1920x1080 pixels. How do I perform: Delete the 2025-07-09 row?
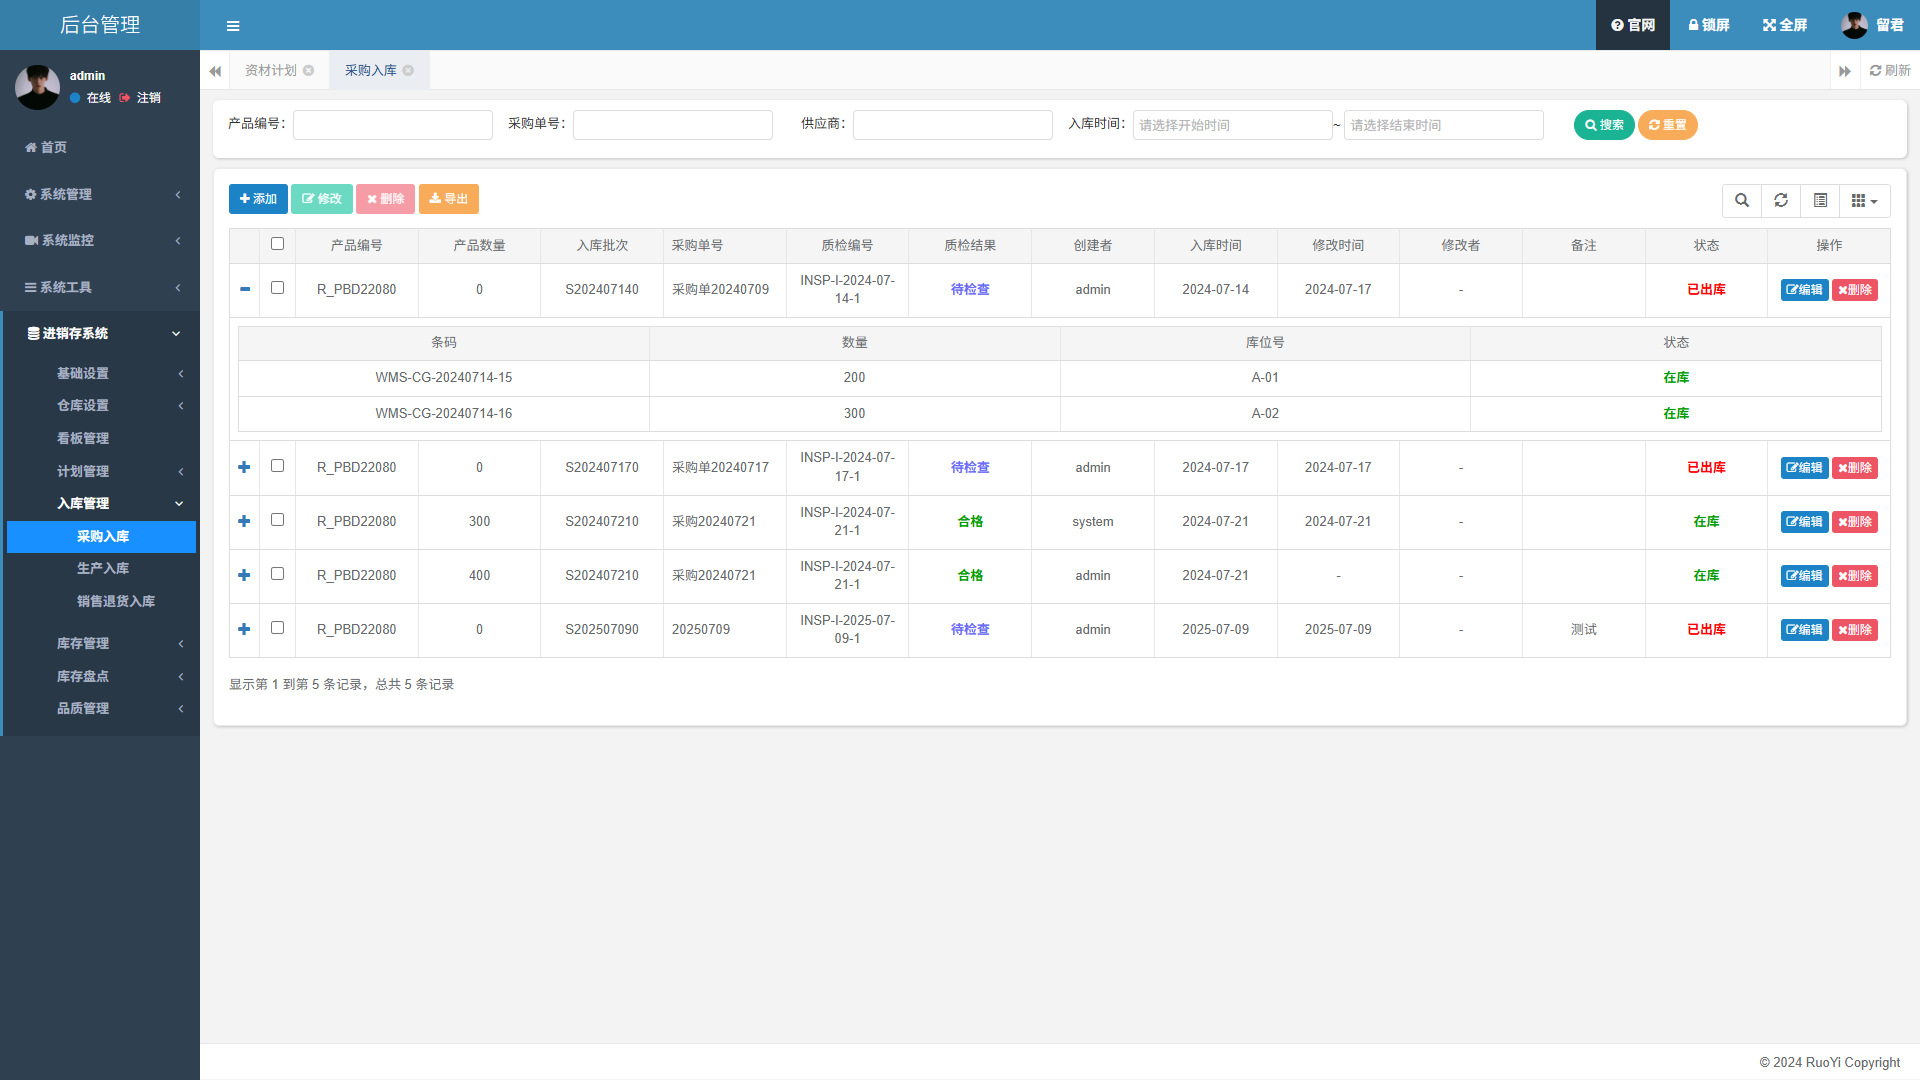pyautogui.click(x=1855, y=630)
